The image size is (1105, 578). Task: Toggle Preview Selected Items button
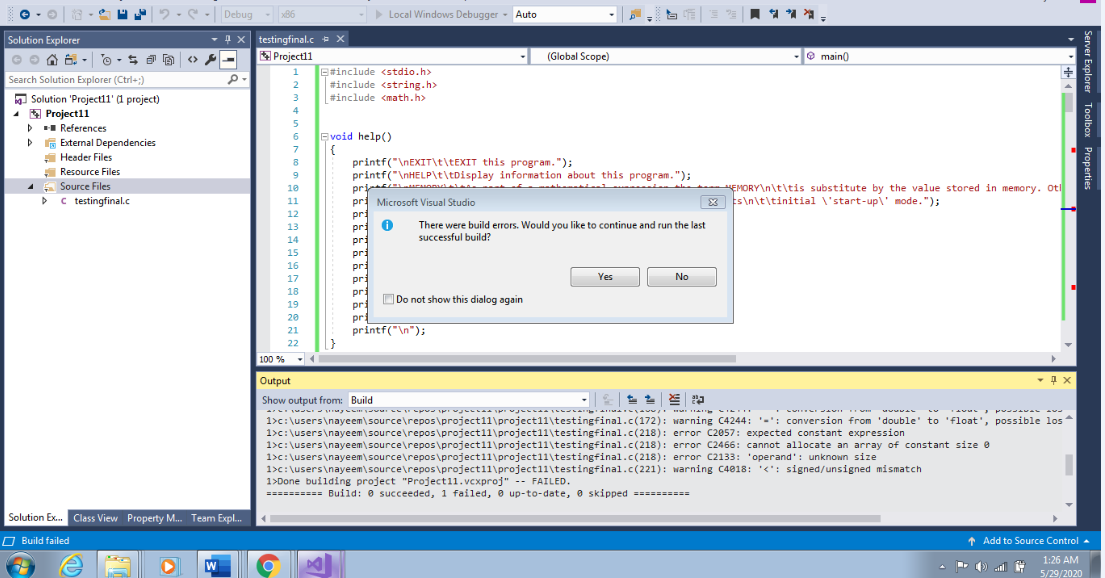click(x=228, y=60)
